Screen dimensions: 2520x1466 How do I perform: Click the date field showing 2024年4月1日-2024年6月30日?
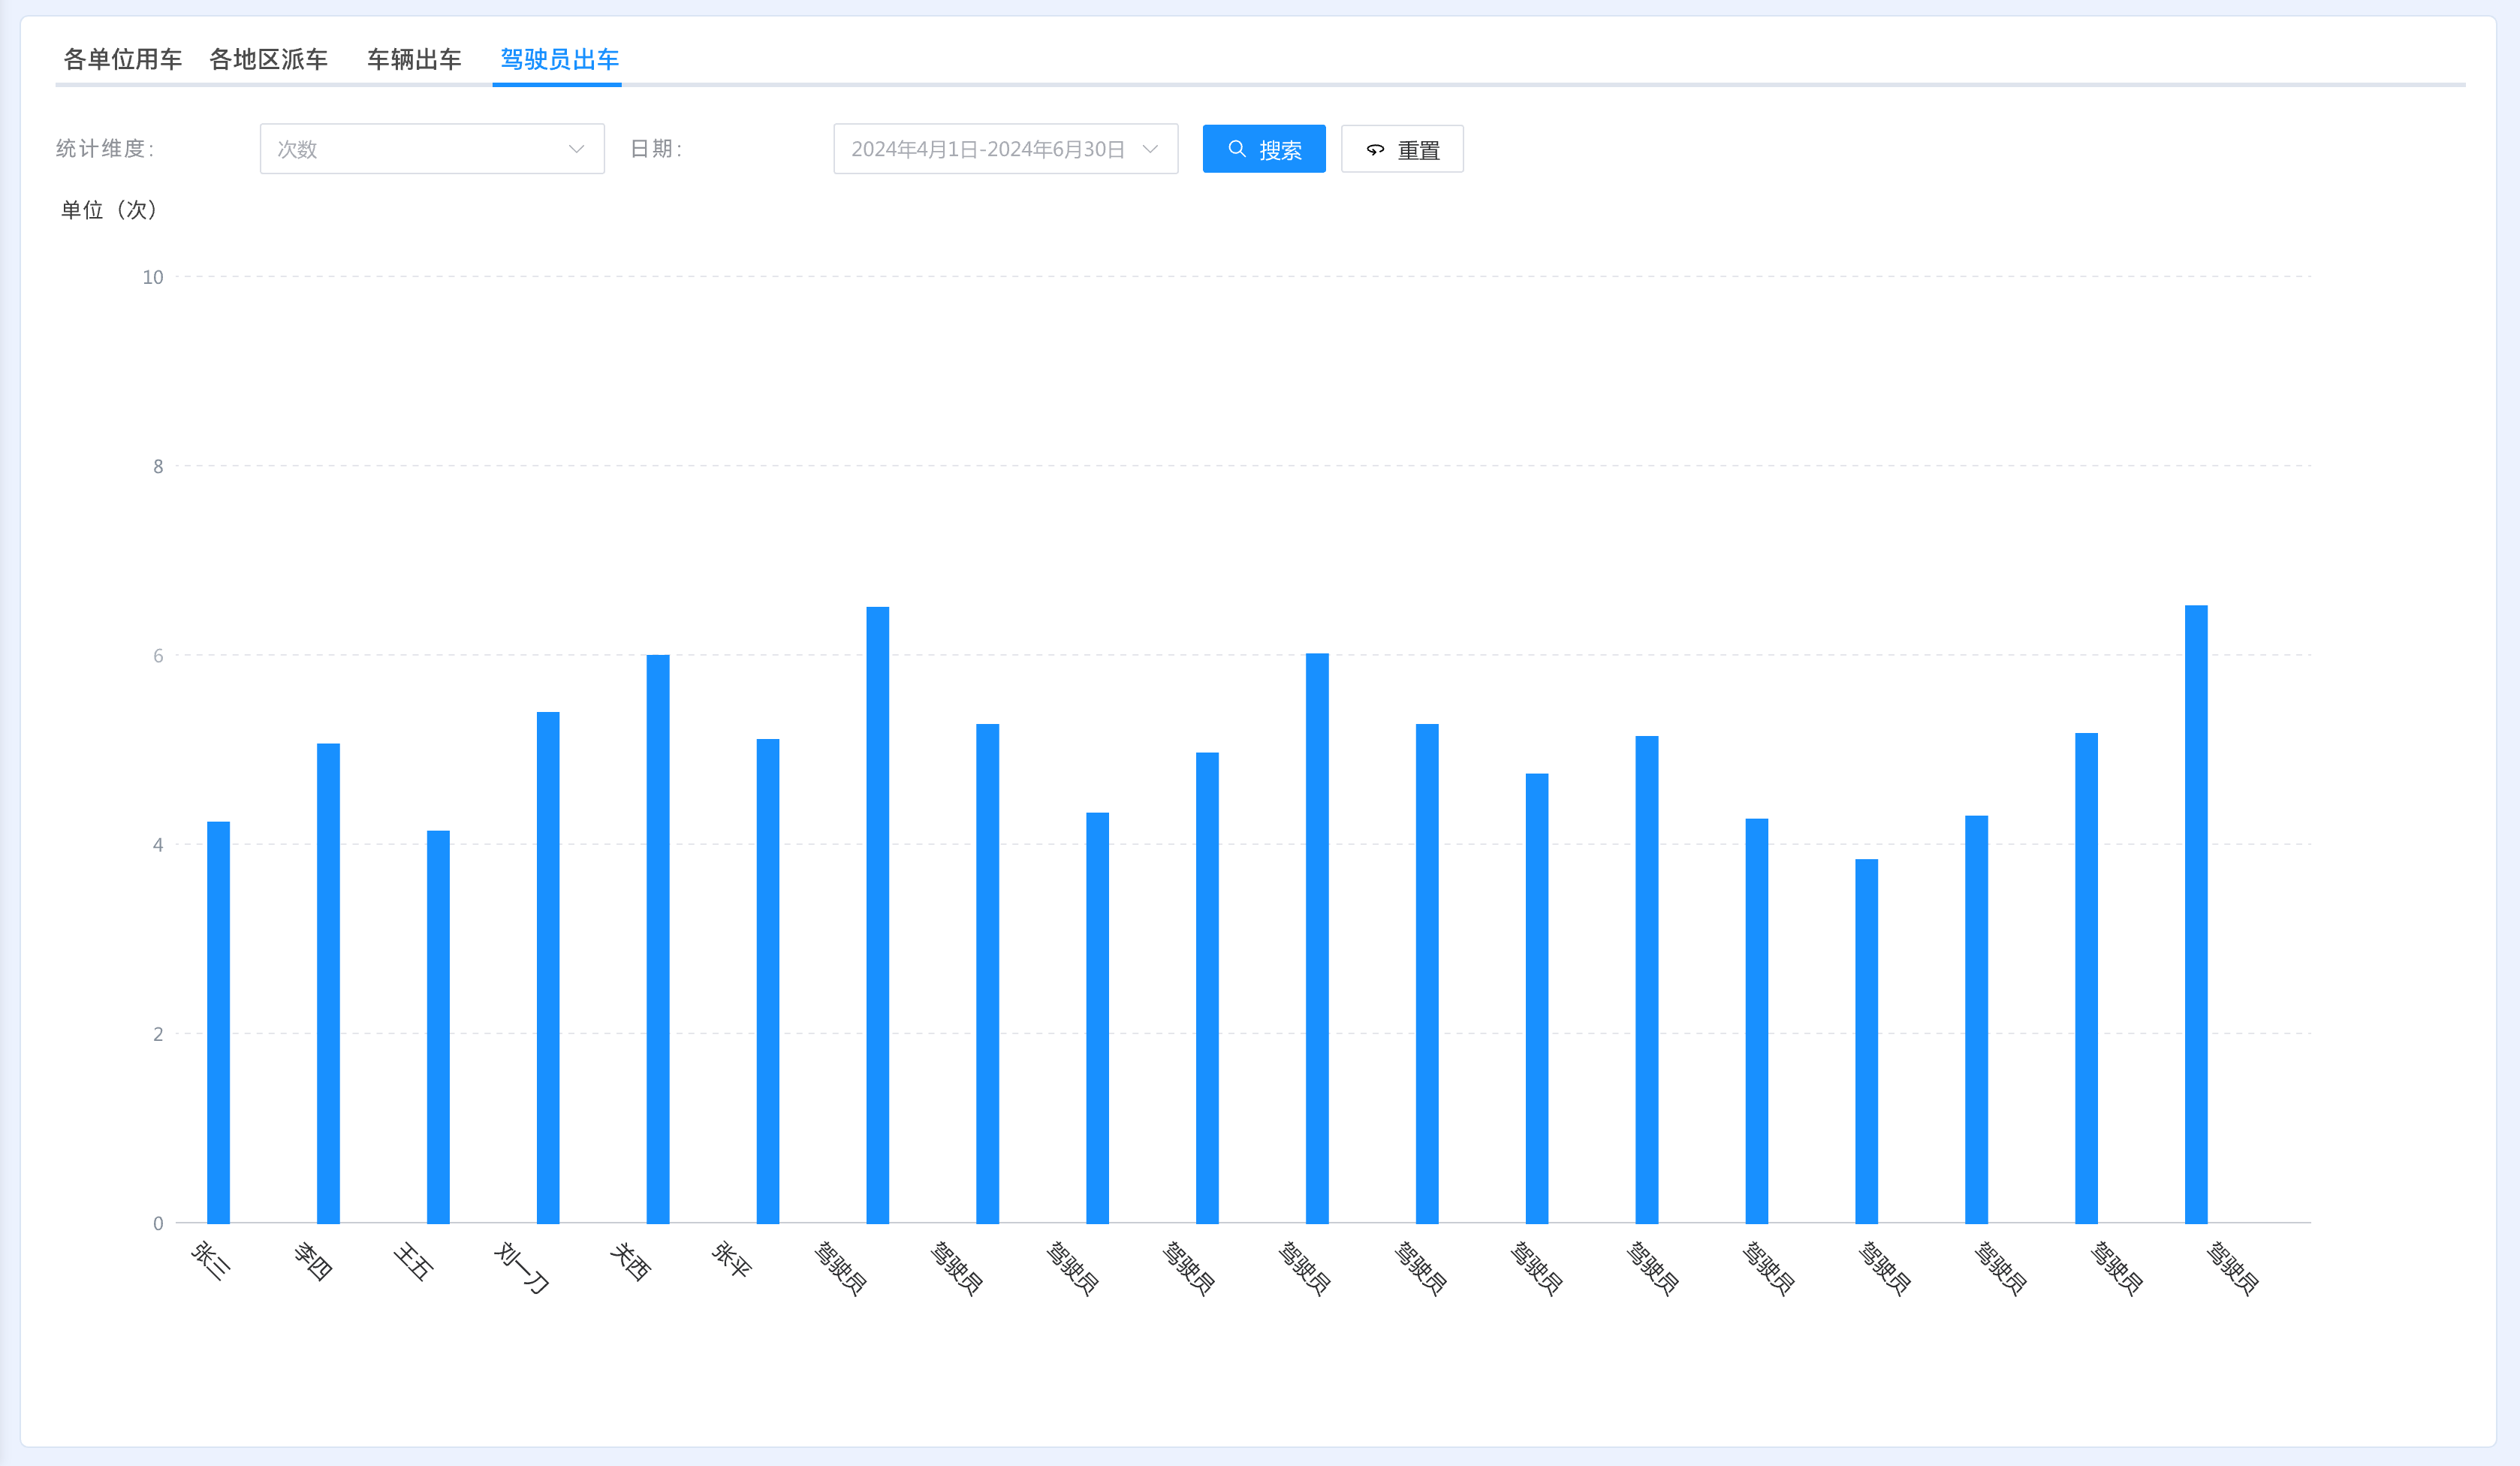point(987,149)
